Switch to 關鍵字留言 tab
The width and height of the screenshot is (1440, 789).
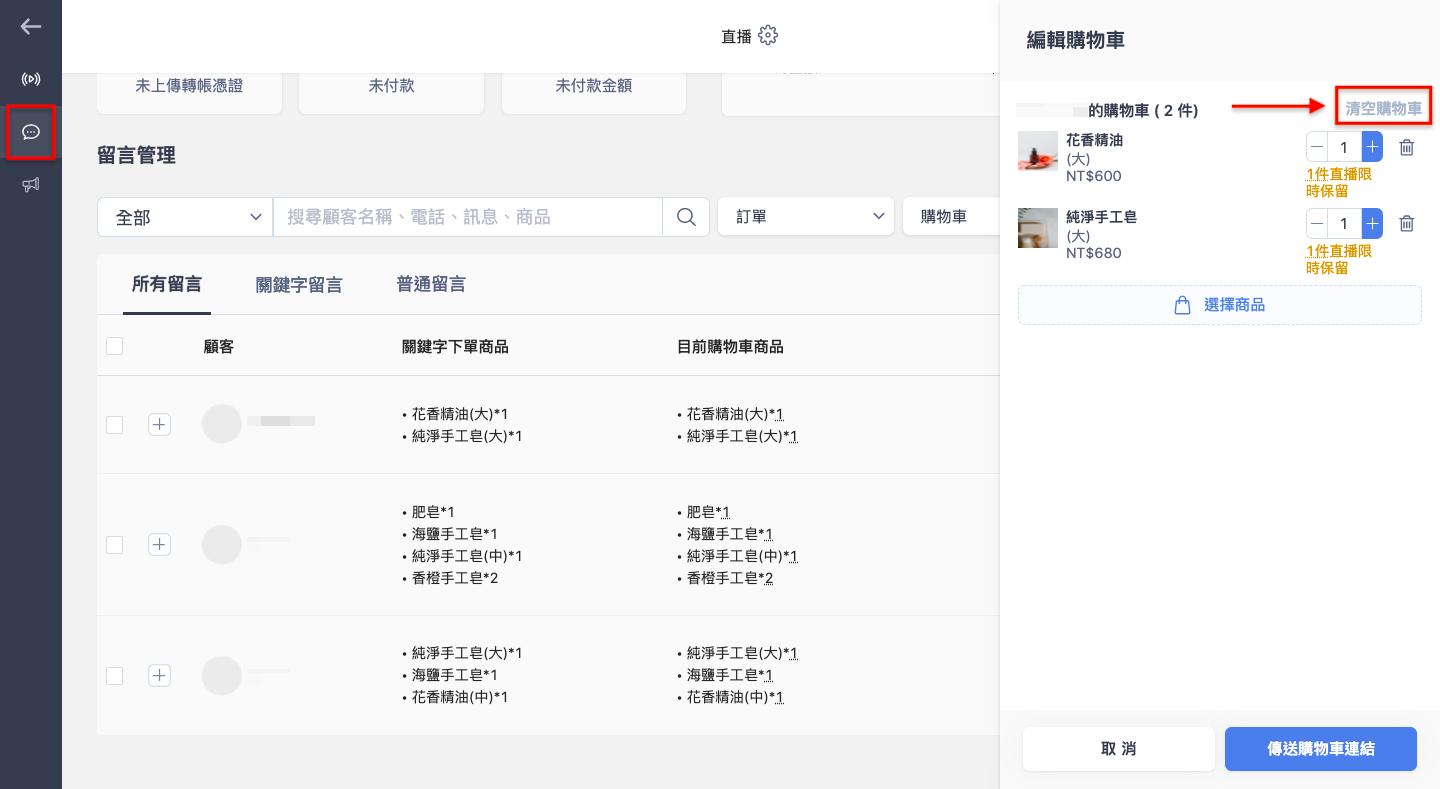[x=299, y=285]
